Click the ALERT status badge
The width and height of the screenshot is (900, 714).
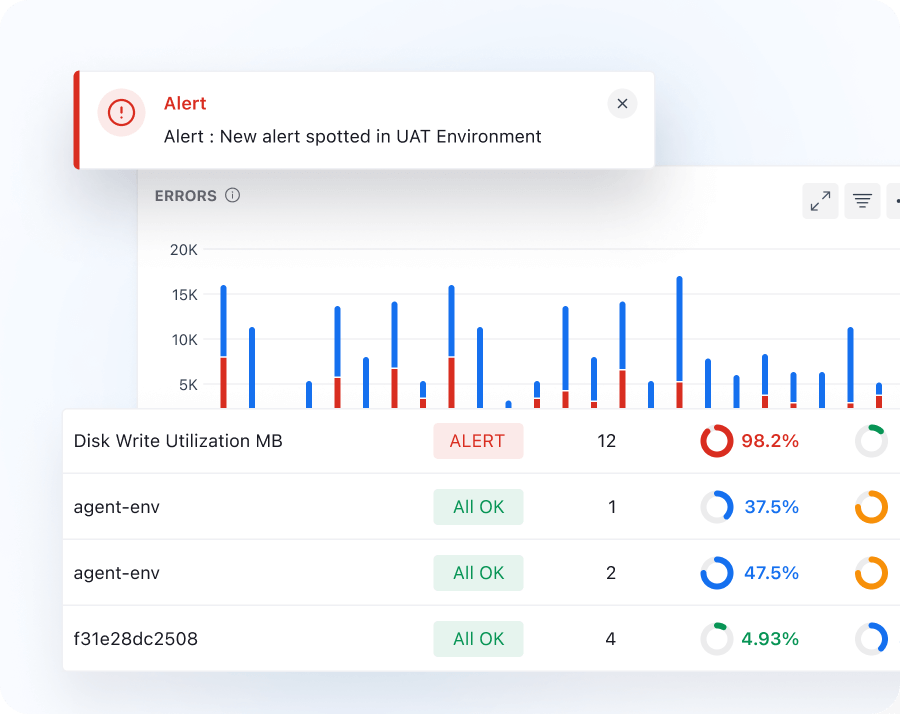click(x=478, y=441)
